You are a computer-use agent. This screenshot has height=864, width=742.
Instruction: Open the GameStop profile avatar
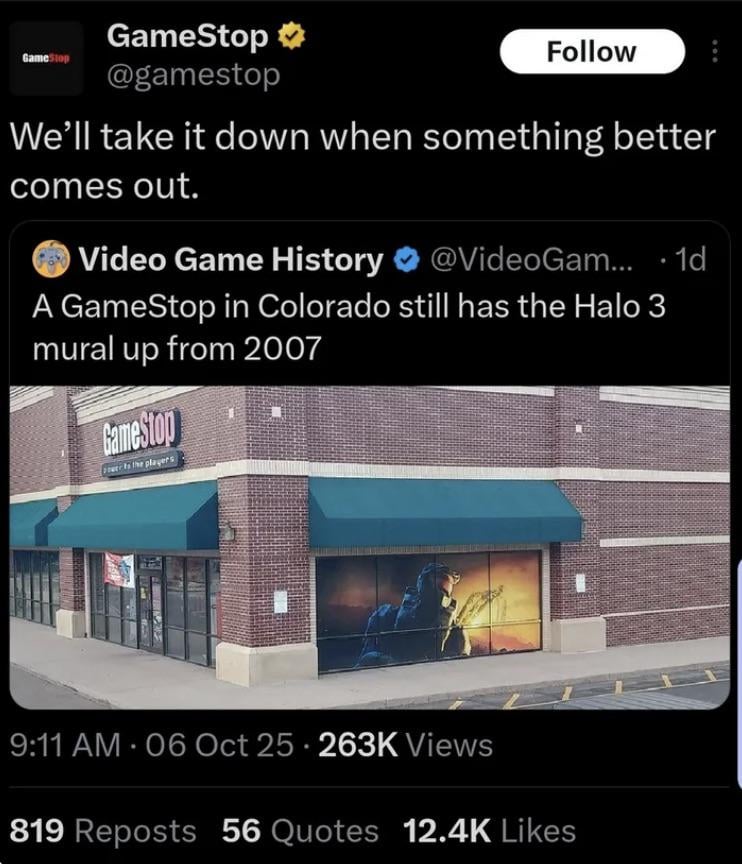pyautogui.click(x=46, y=58)
